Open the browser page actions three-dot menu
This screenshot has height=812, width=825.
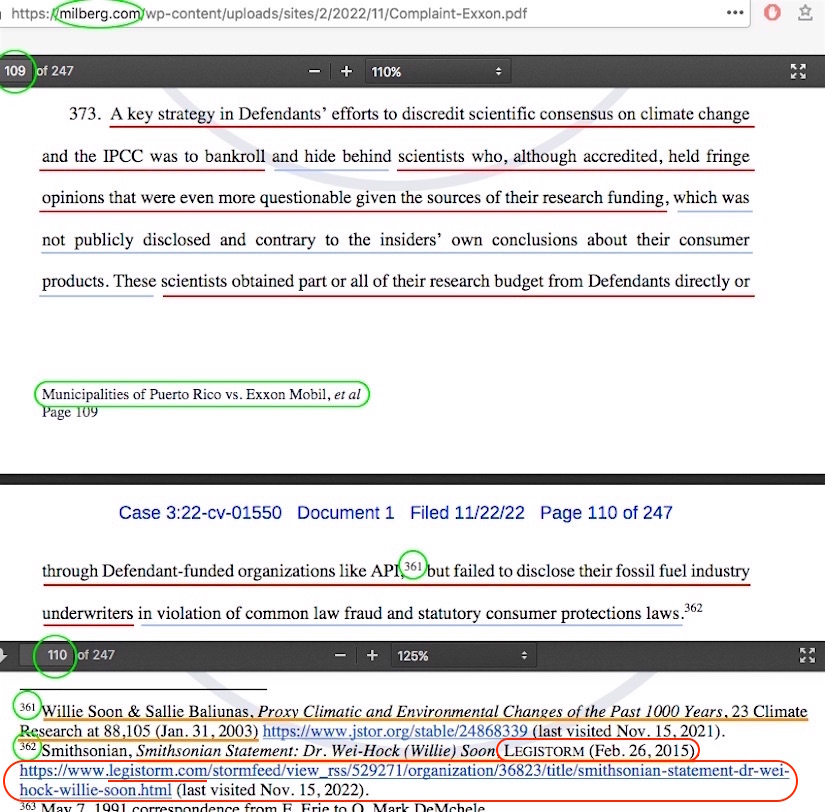pos(735,14)
